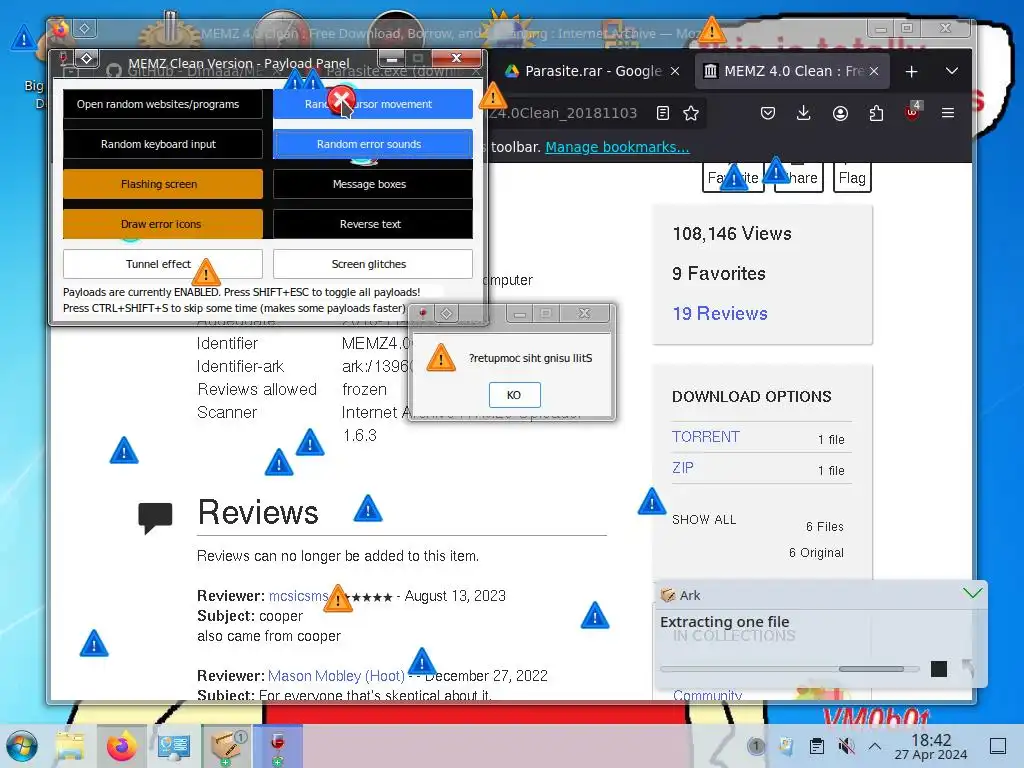Viewport: 1024px width, 768px height.
Task: Open system settings taskbar icon
Action: 173,746
